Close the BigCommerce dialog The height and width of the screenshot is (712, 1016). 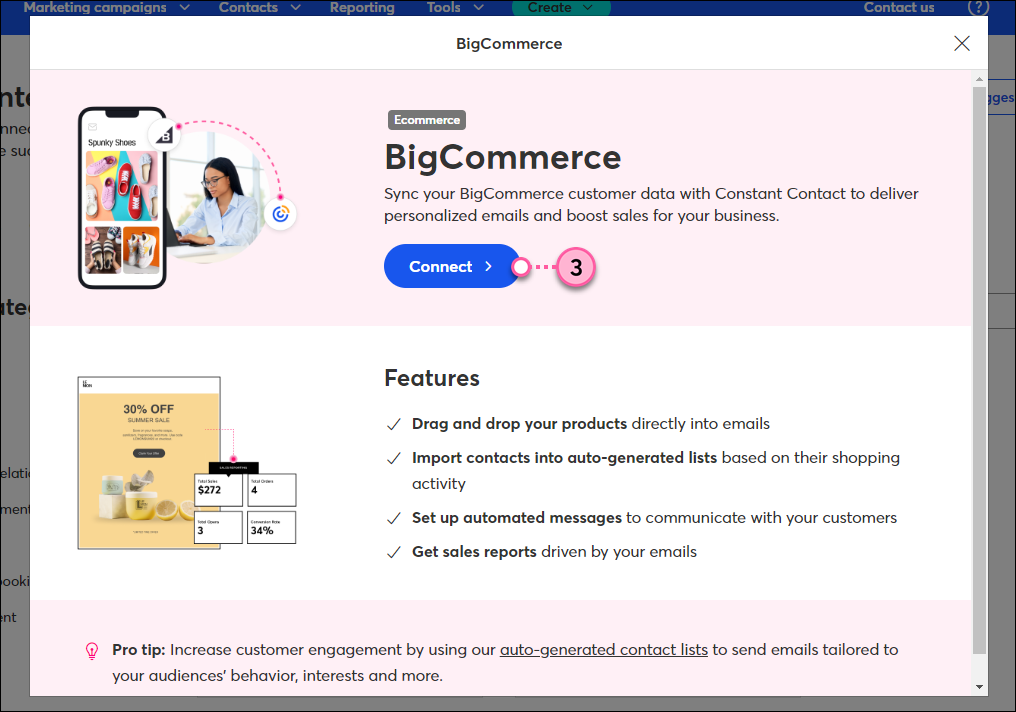click(962, 43)
